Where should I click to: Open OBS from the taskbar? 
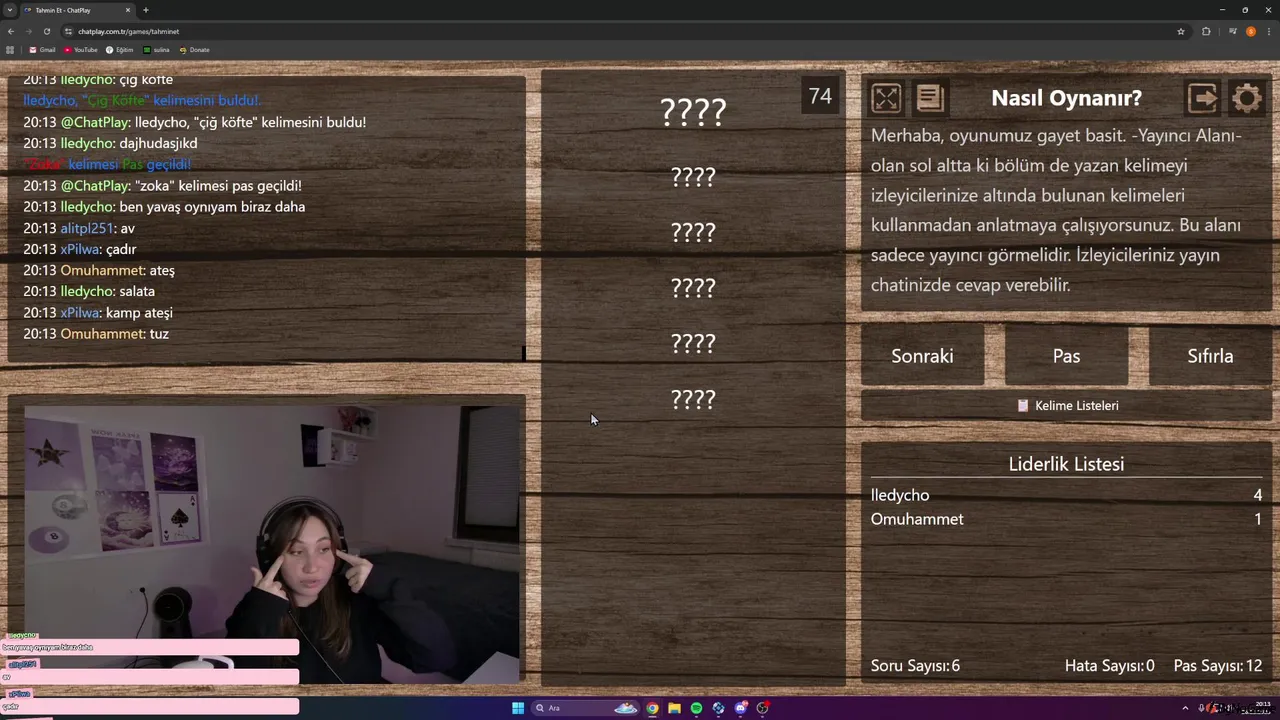pos(762,708)
